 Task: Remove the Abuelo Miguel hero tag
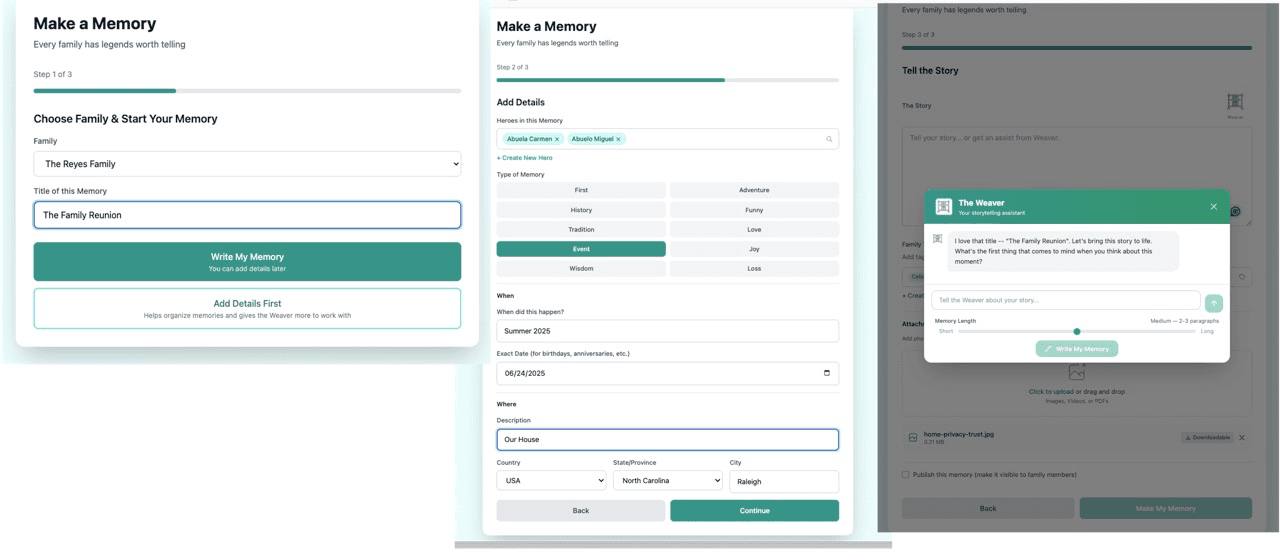tap(618, 139)
